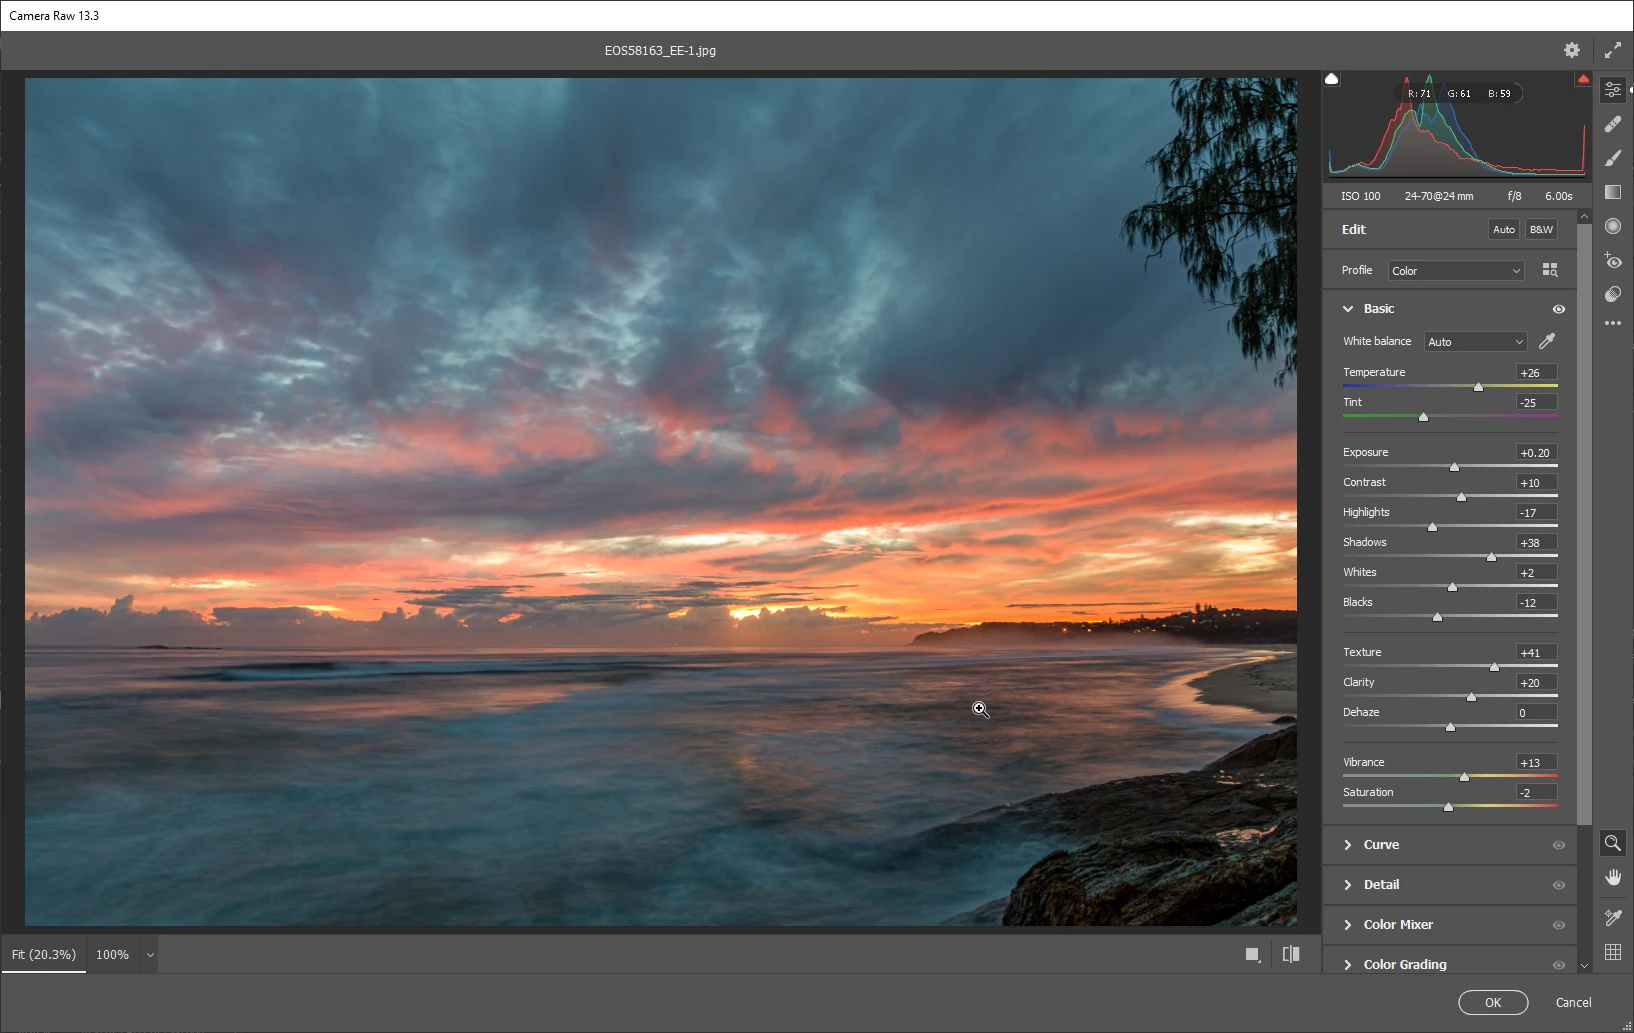Toggle Basic panel visibility eye
The image size is (1634, 1033).
[1558, 309]
